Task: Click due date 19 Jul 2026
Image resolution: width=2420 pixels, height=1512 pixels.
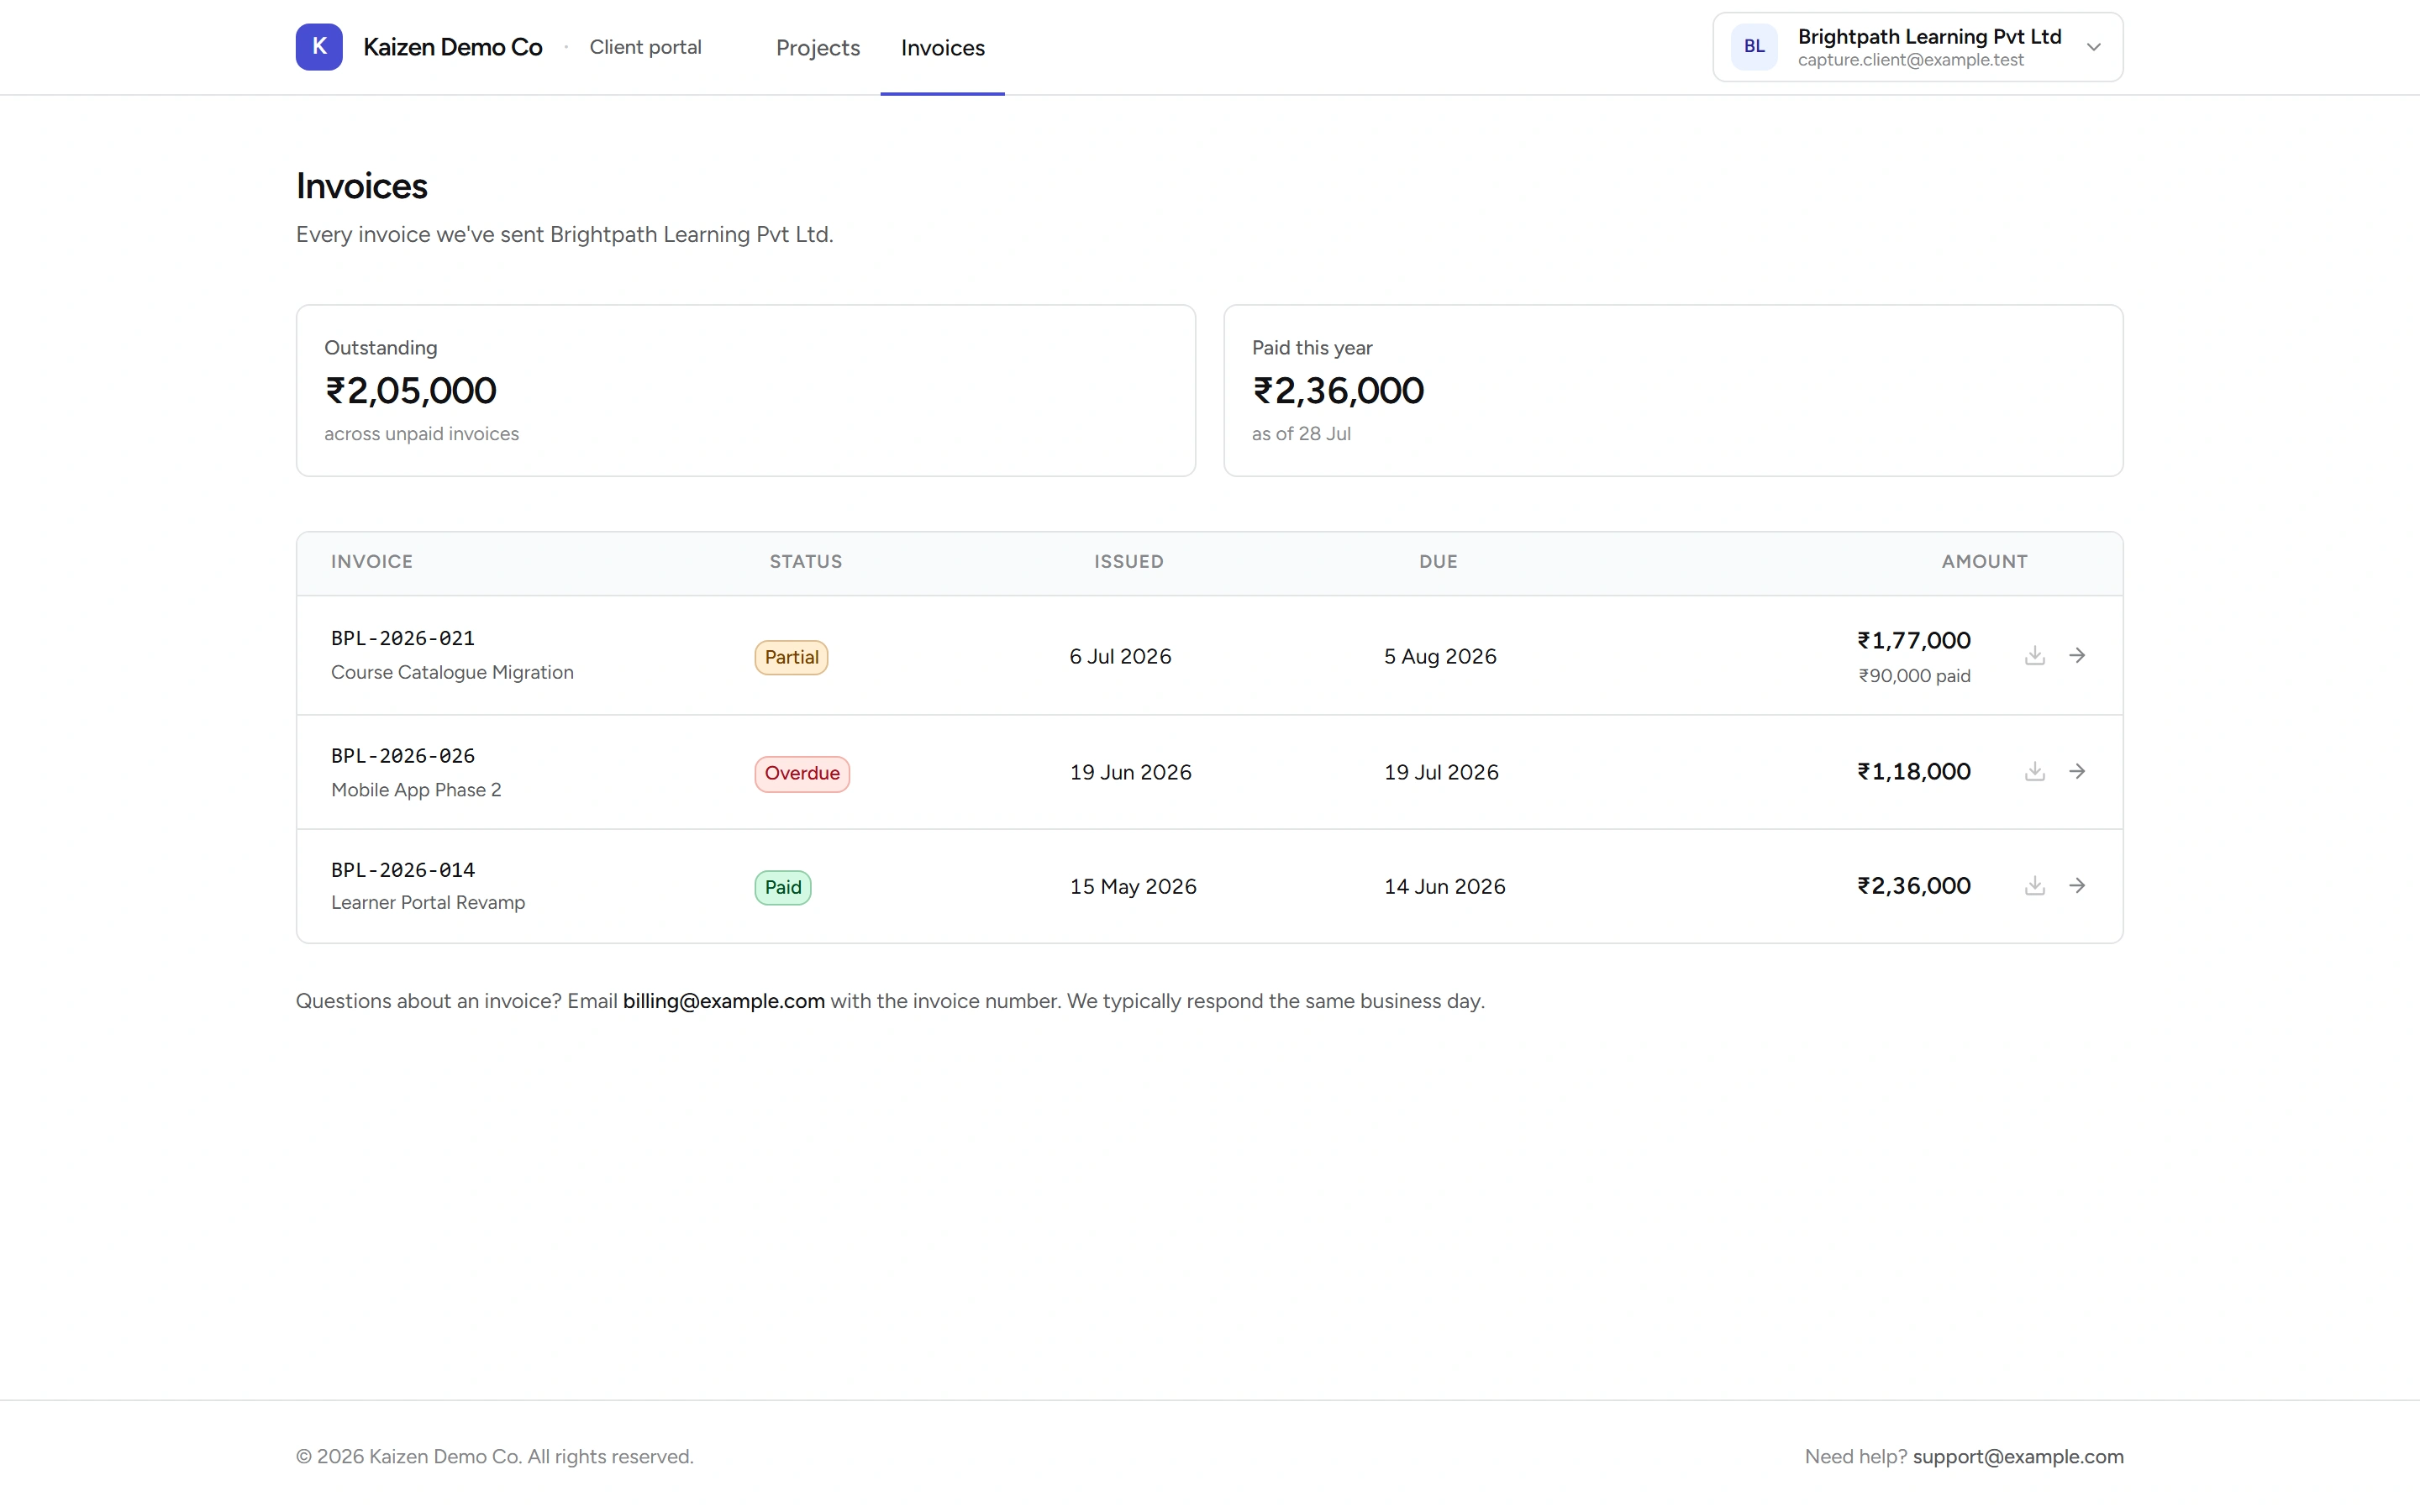Action: click(x=1441, y=773)
